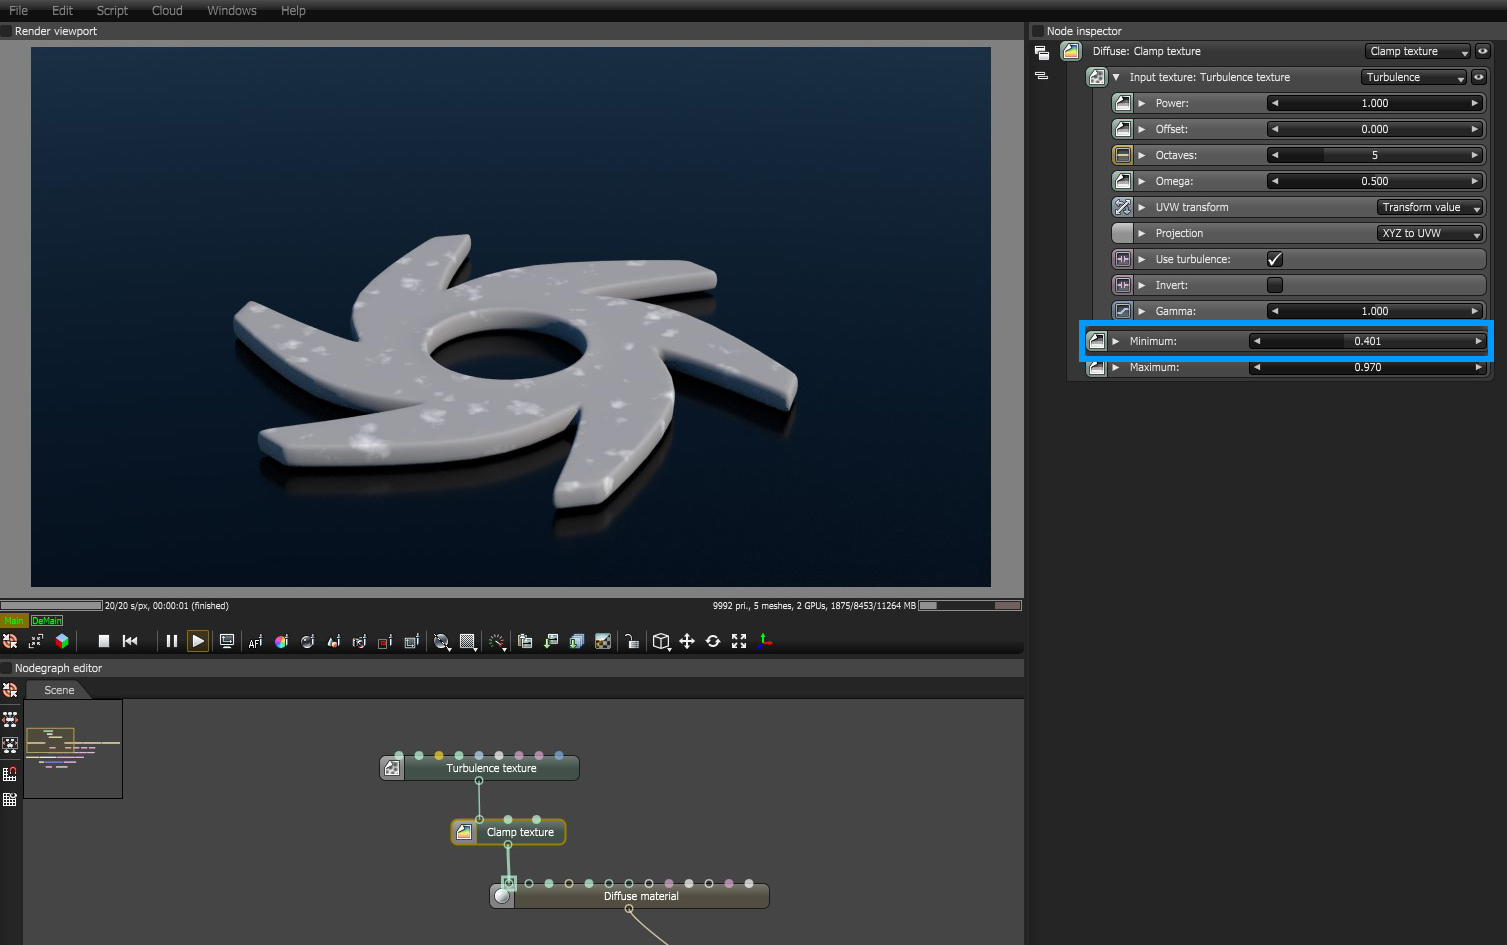Toggle the eye icon beside Turbulence dropdown
This screenshot has width=1507, height=945.
1478,77
